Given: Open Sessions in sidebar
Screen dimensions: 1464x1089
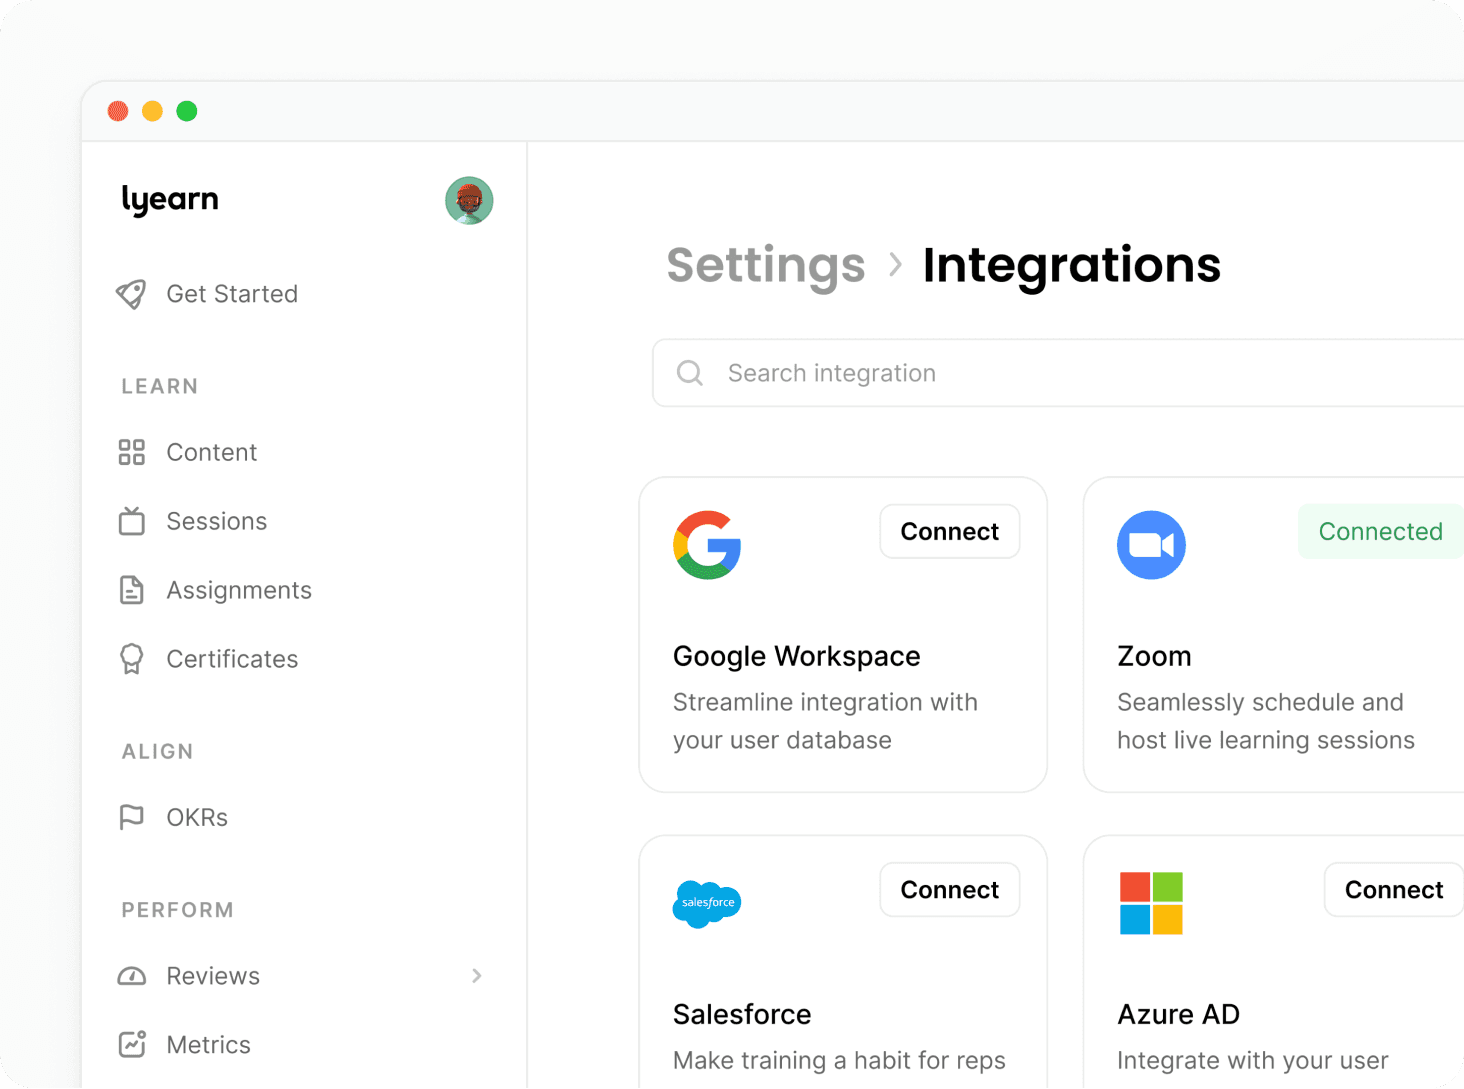Looking at the screenshot, I should [217, 521].
